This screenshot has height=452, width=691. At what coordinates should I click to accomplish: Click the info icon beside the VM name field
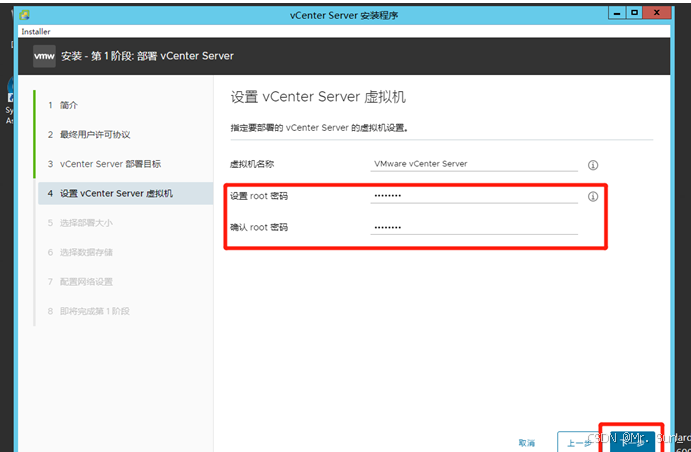pyautogui.click(x=593, y=165)
